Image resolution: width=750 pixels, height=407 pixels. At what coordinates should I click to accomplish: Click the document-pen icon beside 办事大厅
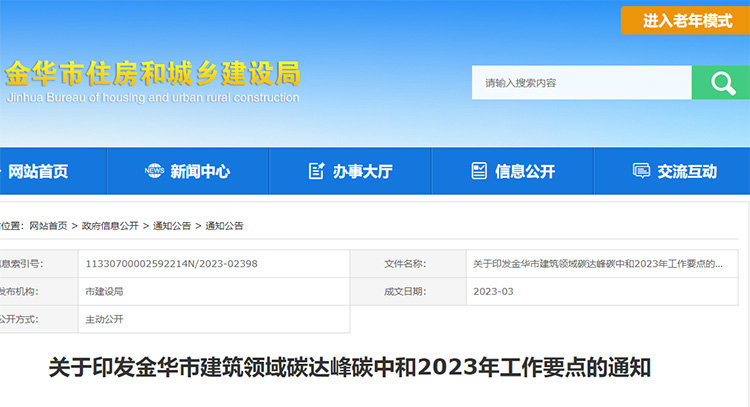tap(317, 171)
